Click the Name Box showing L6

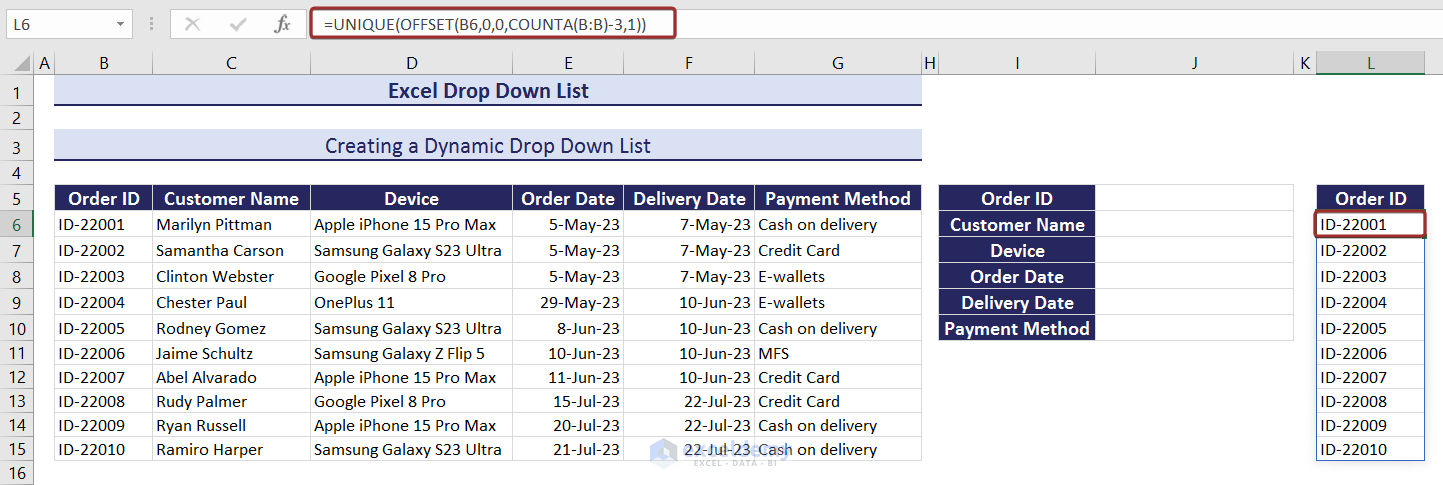pyautogui.click(x=58, y=24)
